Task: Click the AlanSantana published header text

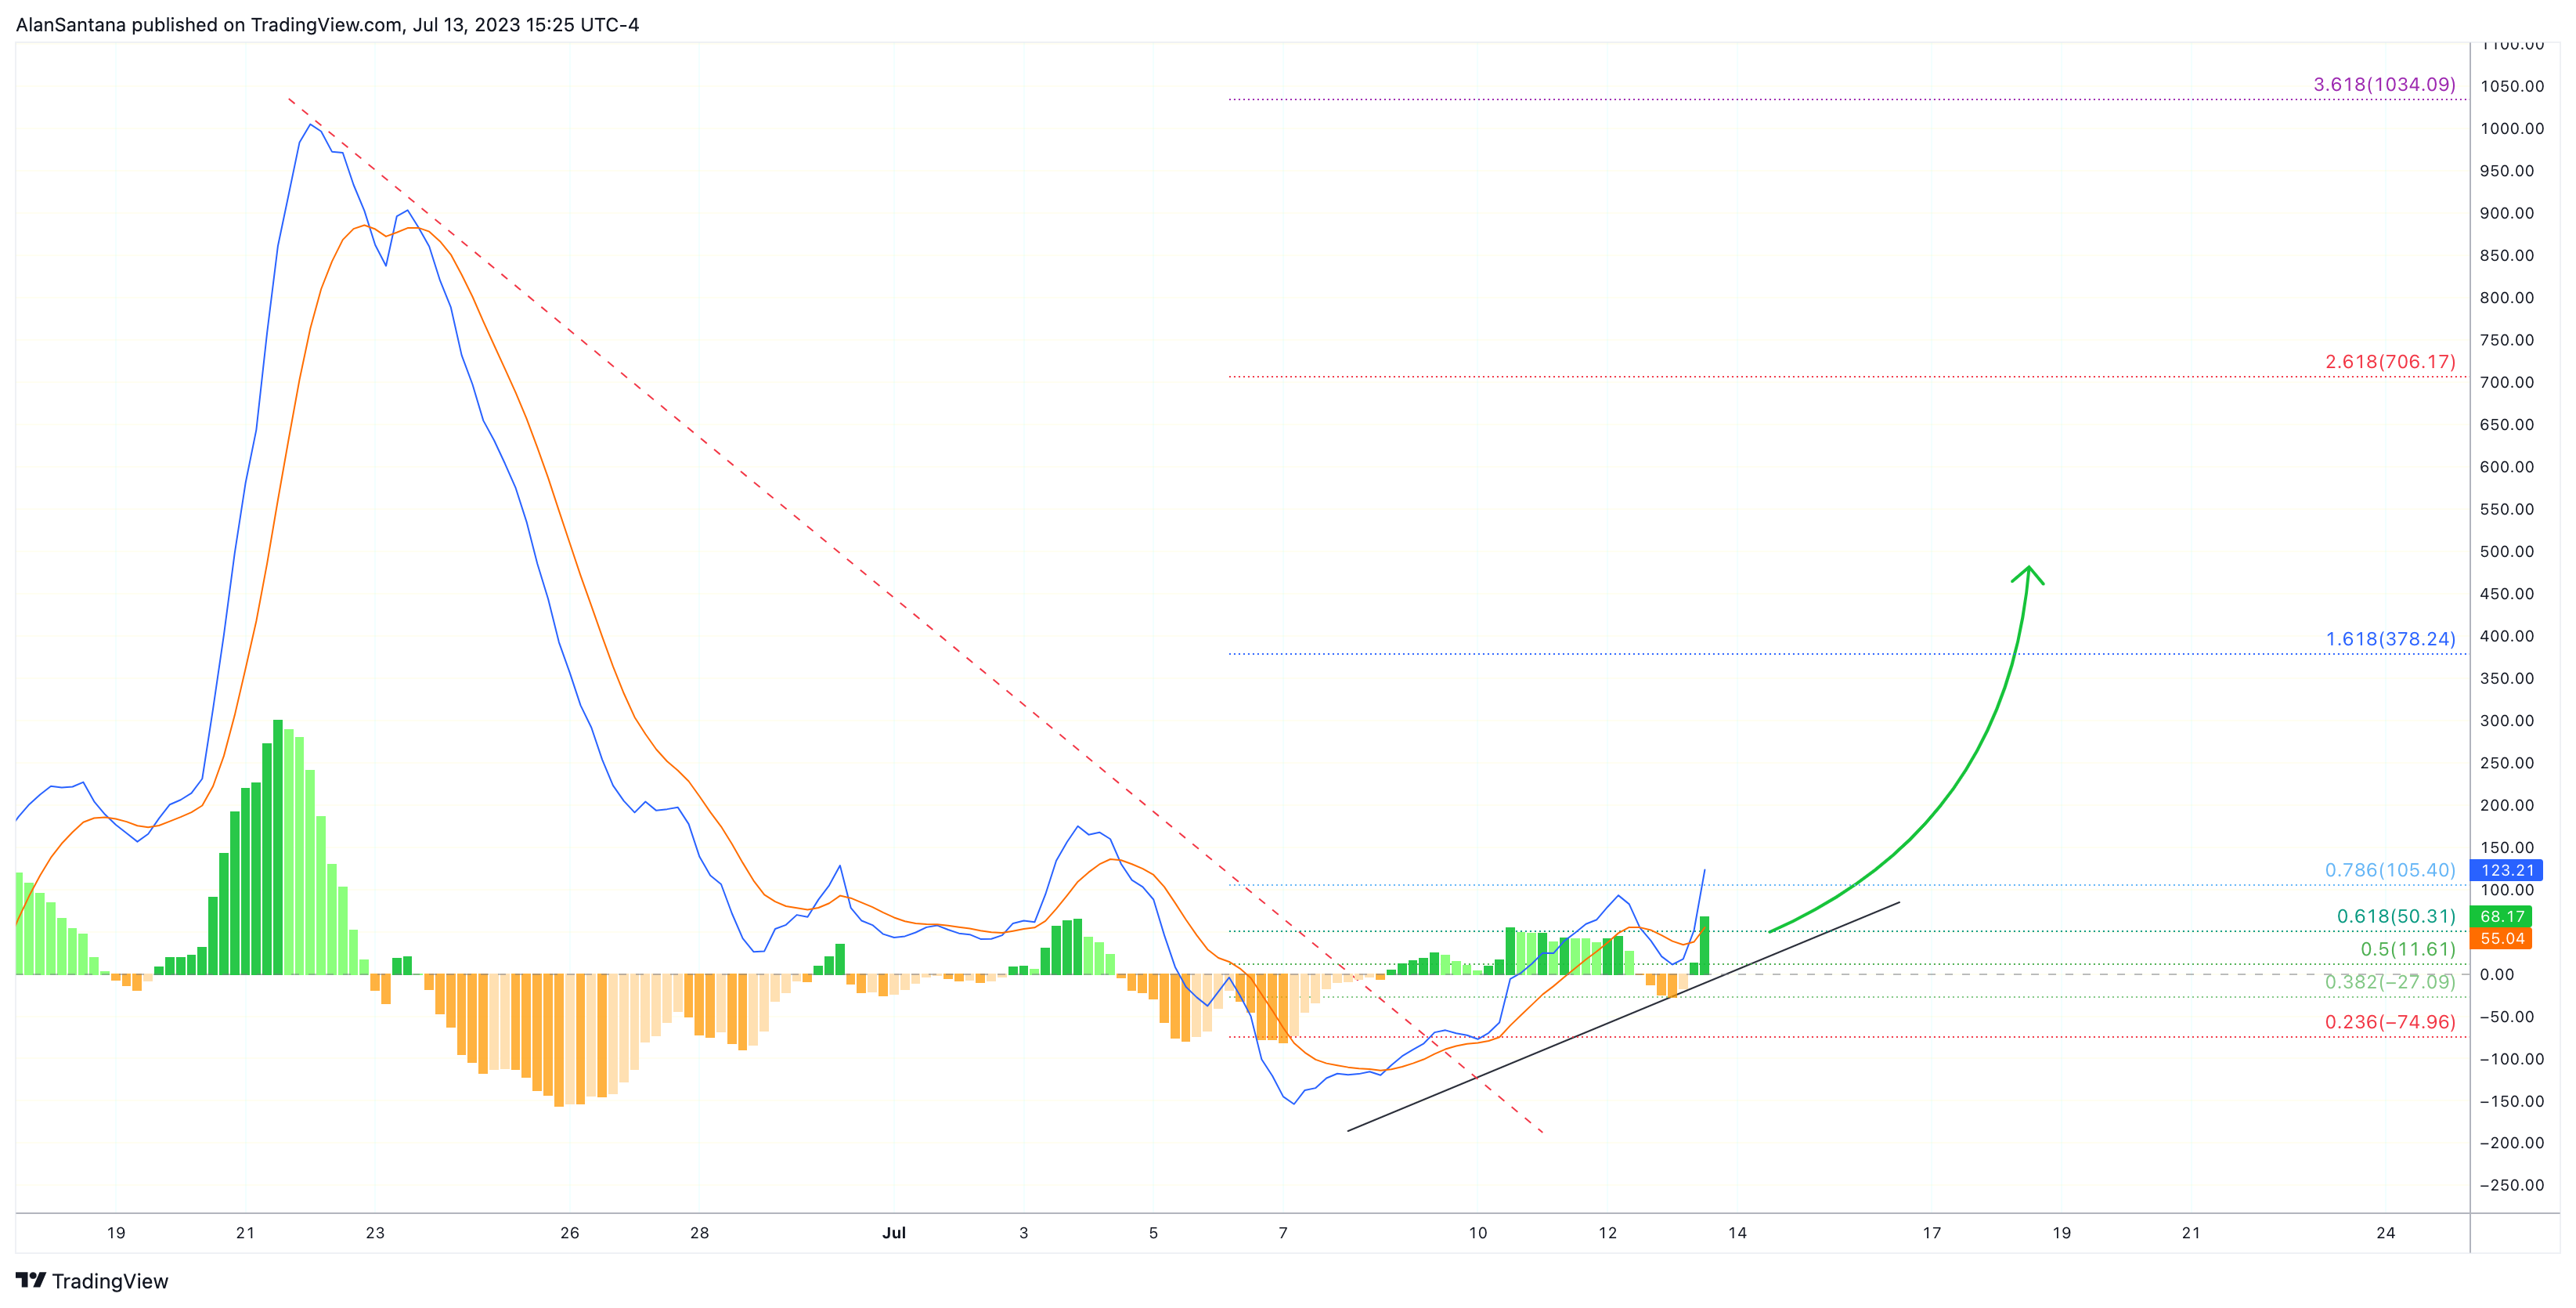Action: 328,24
